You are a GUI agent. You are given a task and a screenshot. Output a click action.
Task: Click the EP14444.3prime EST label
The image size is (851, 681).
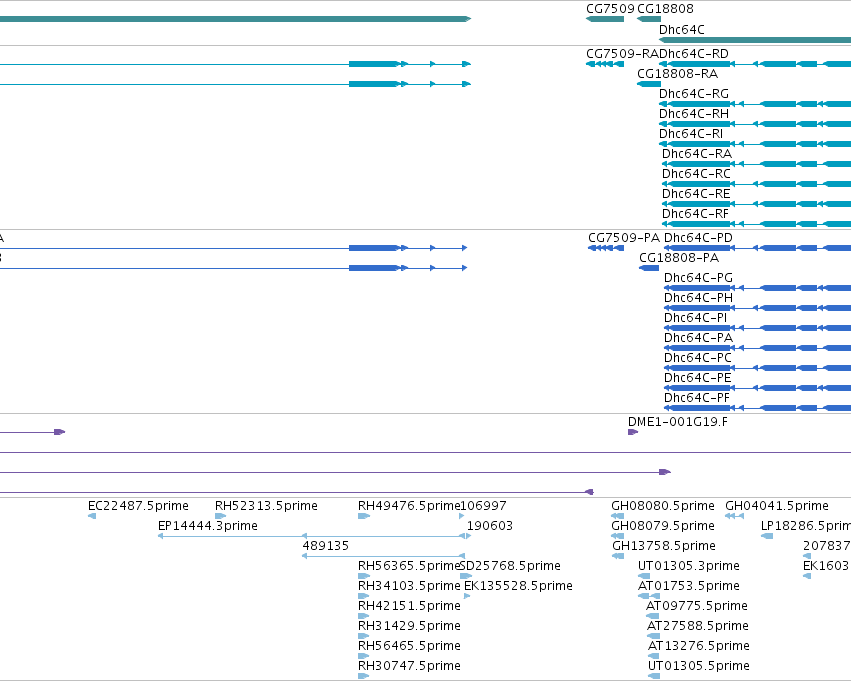[x=208, y=526]
